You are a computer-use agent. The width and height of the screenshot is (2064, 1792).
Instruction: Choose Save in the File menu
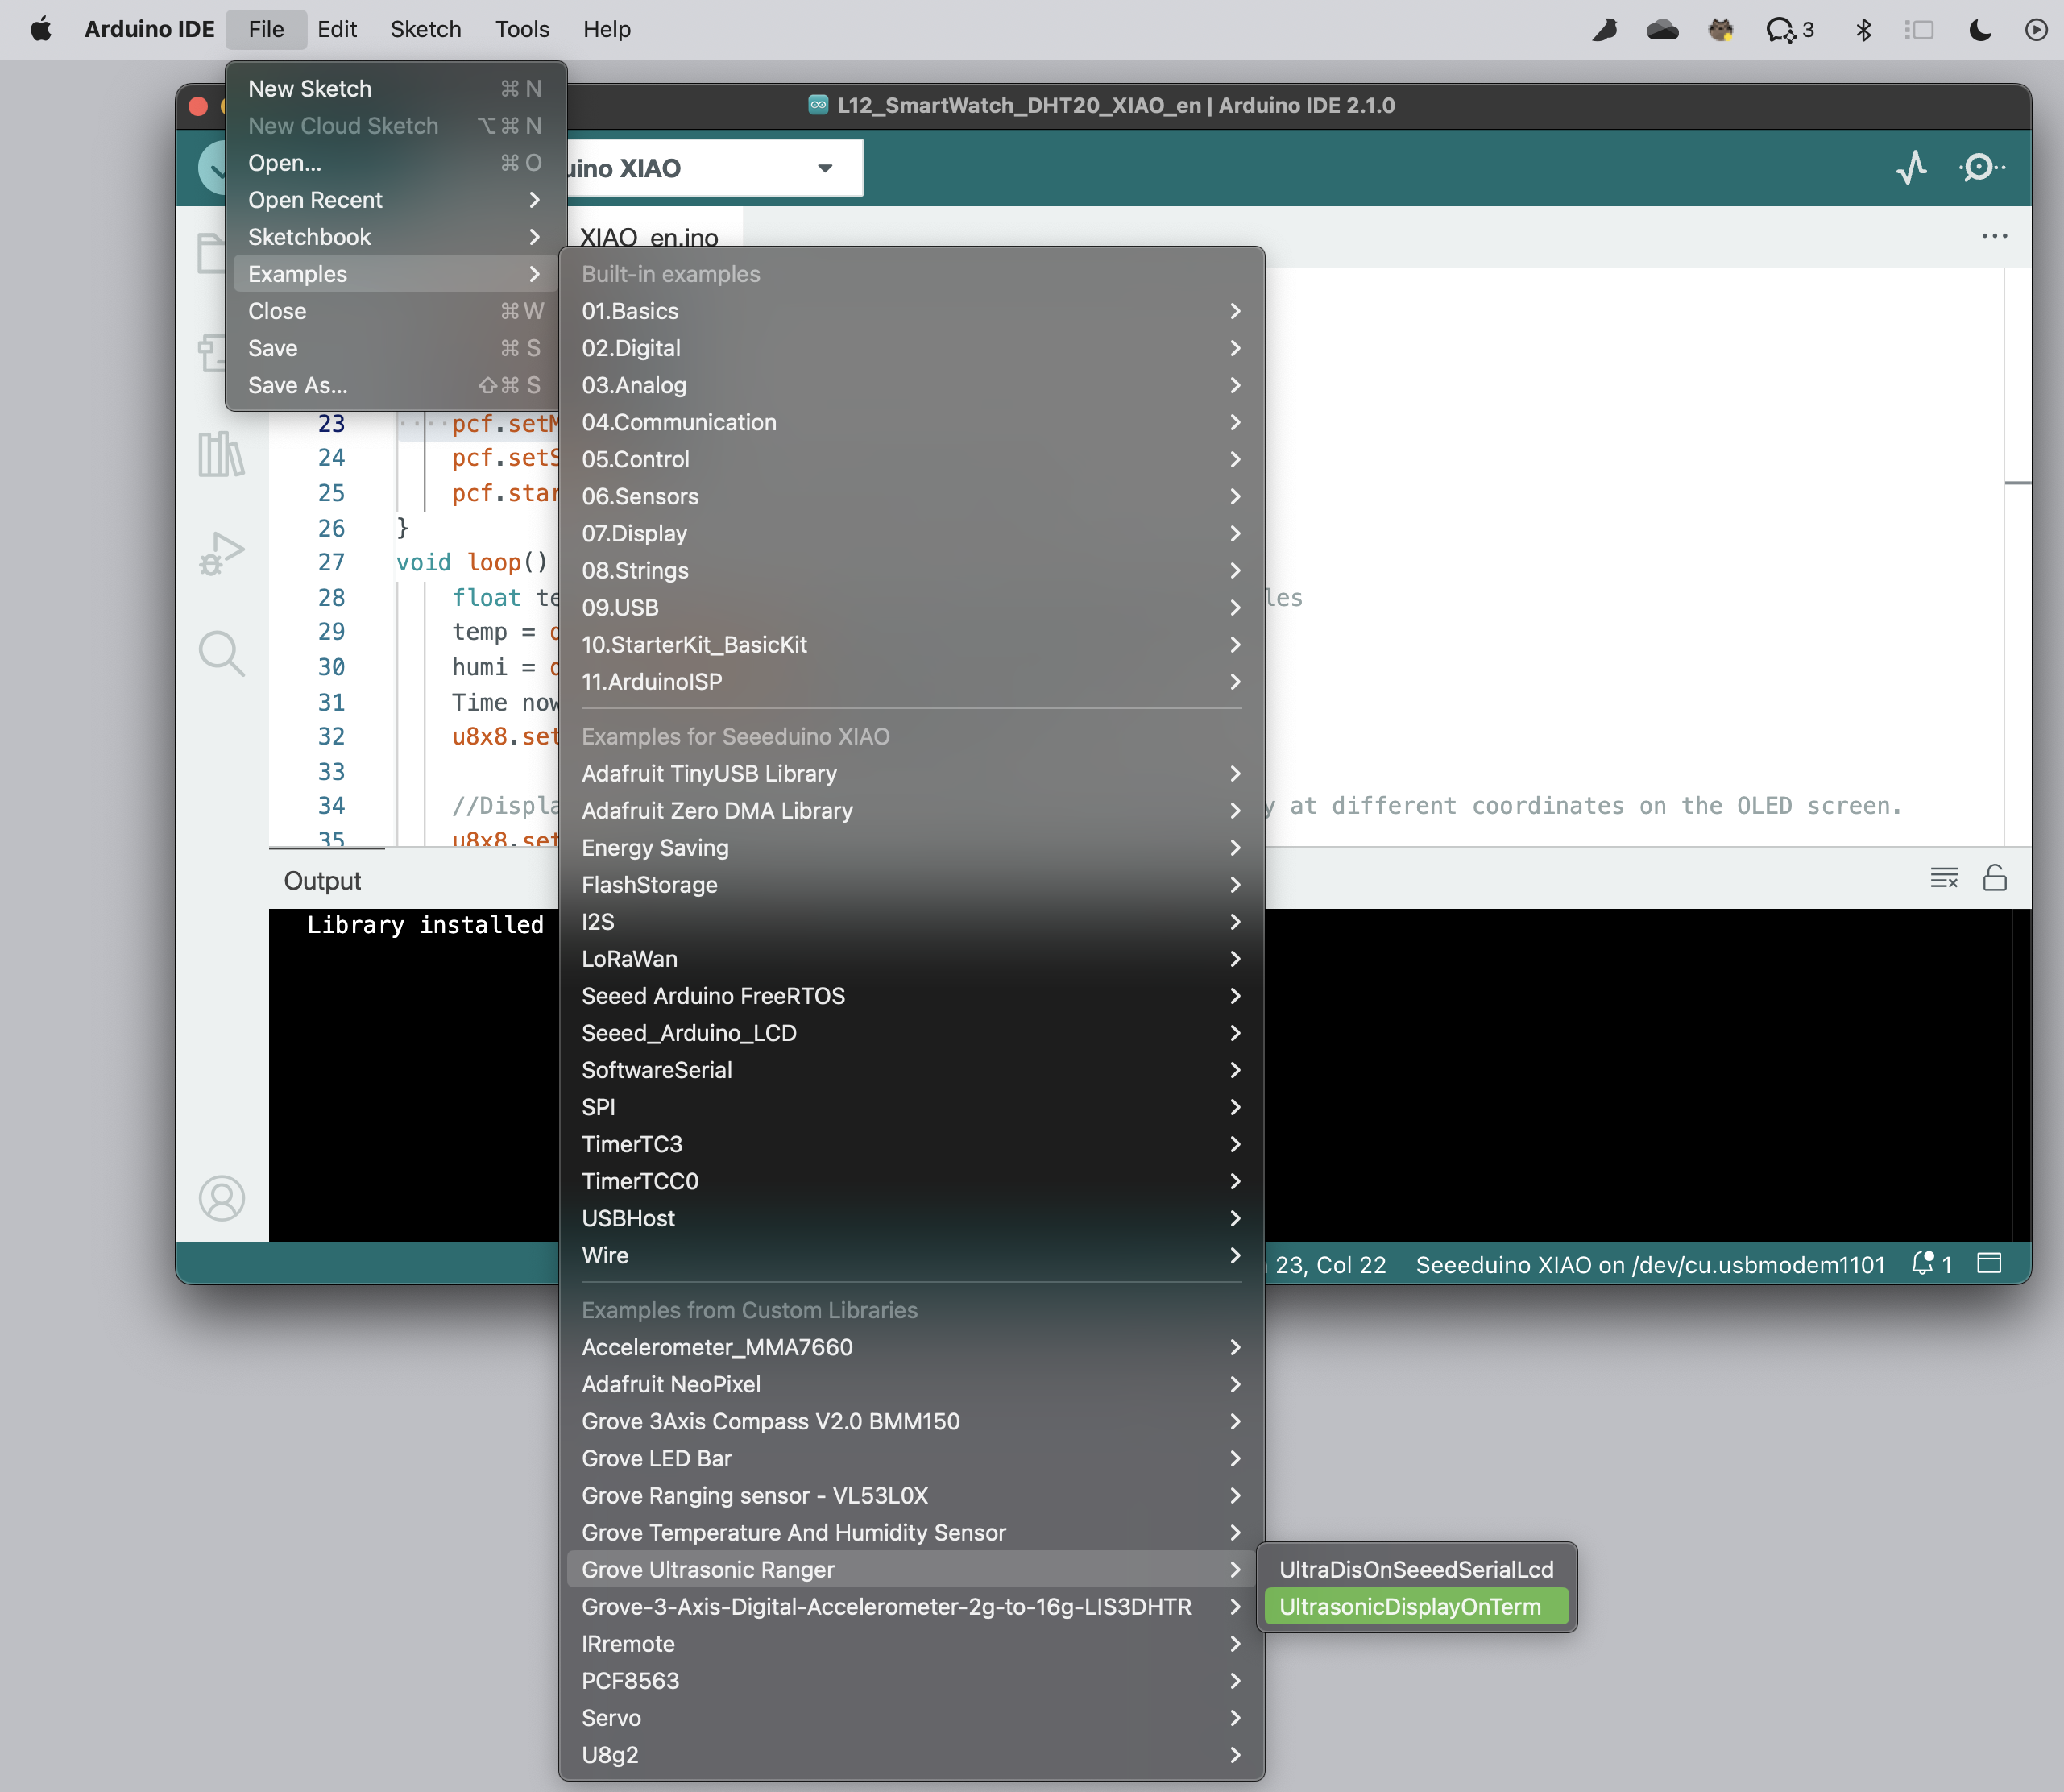pos(396,348)
